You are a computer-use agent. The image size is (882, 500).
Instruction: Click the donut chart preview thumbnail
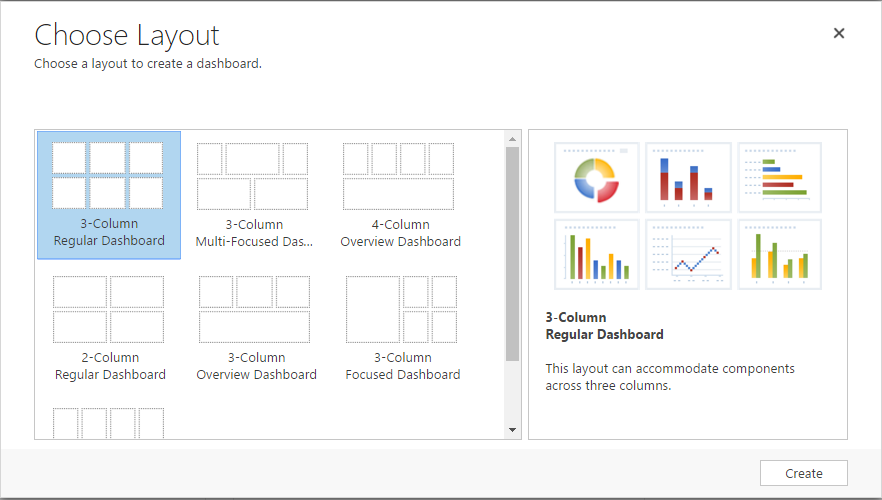[x=597, y=177]
